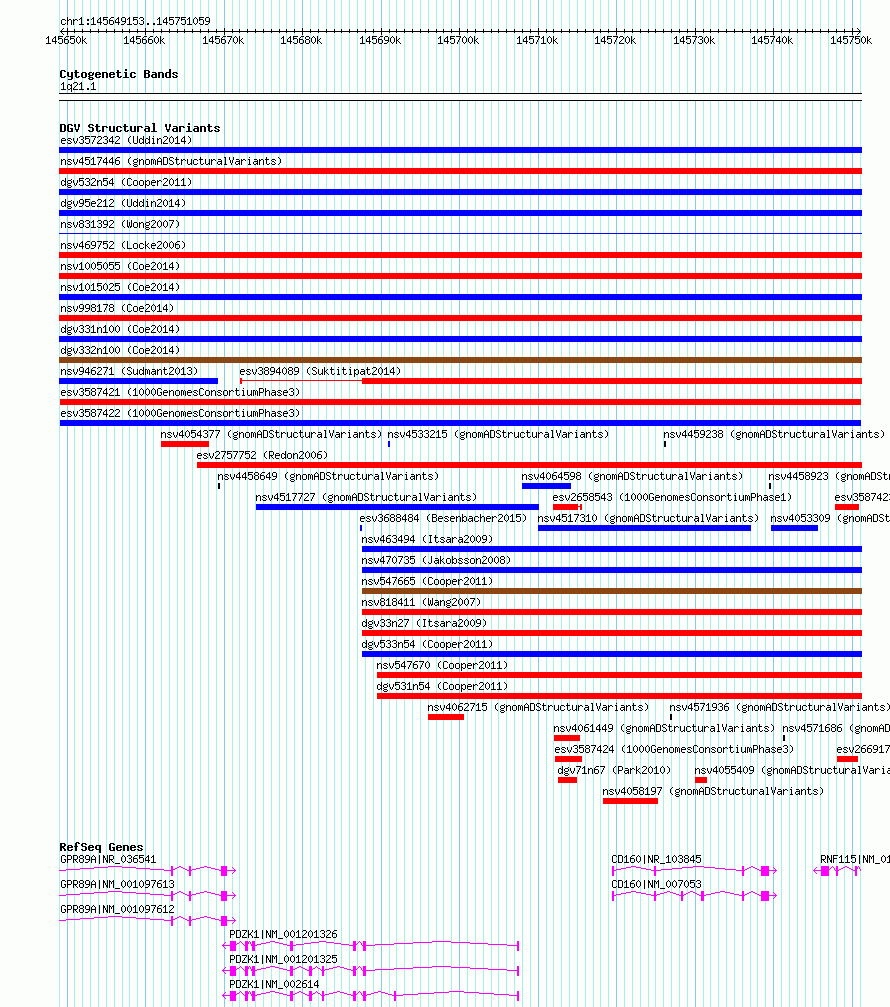The width and height of the screenshot is (890, 1007).
Task: Click the nsv4517727 gnomAD variant label
Action: click(x=366, y=497)
